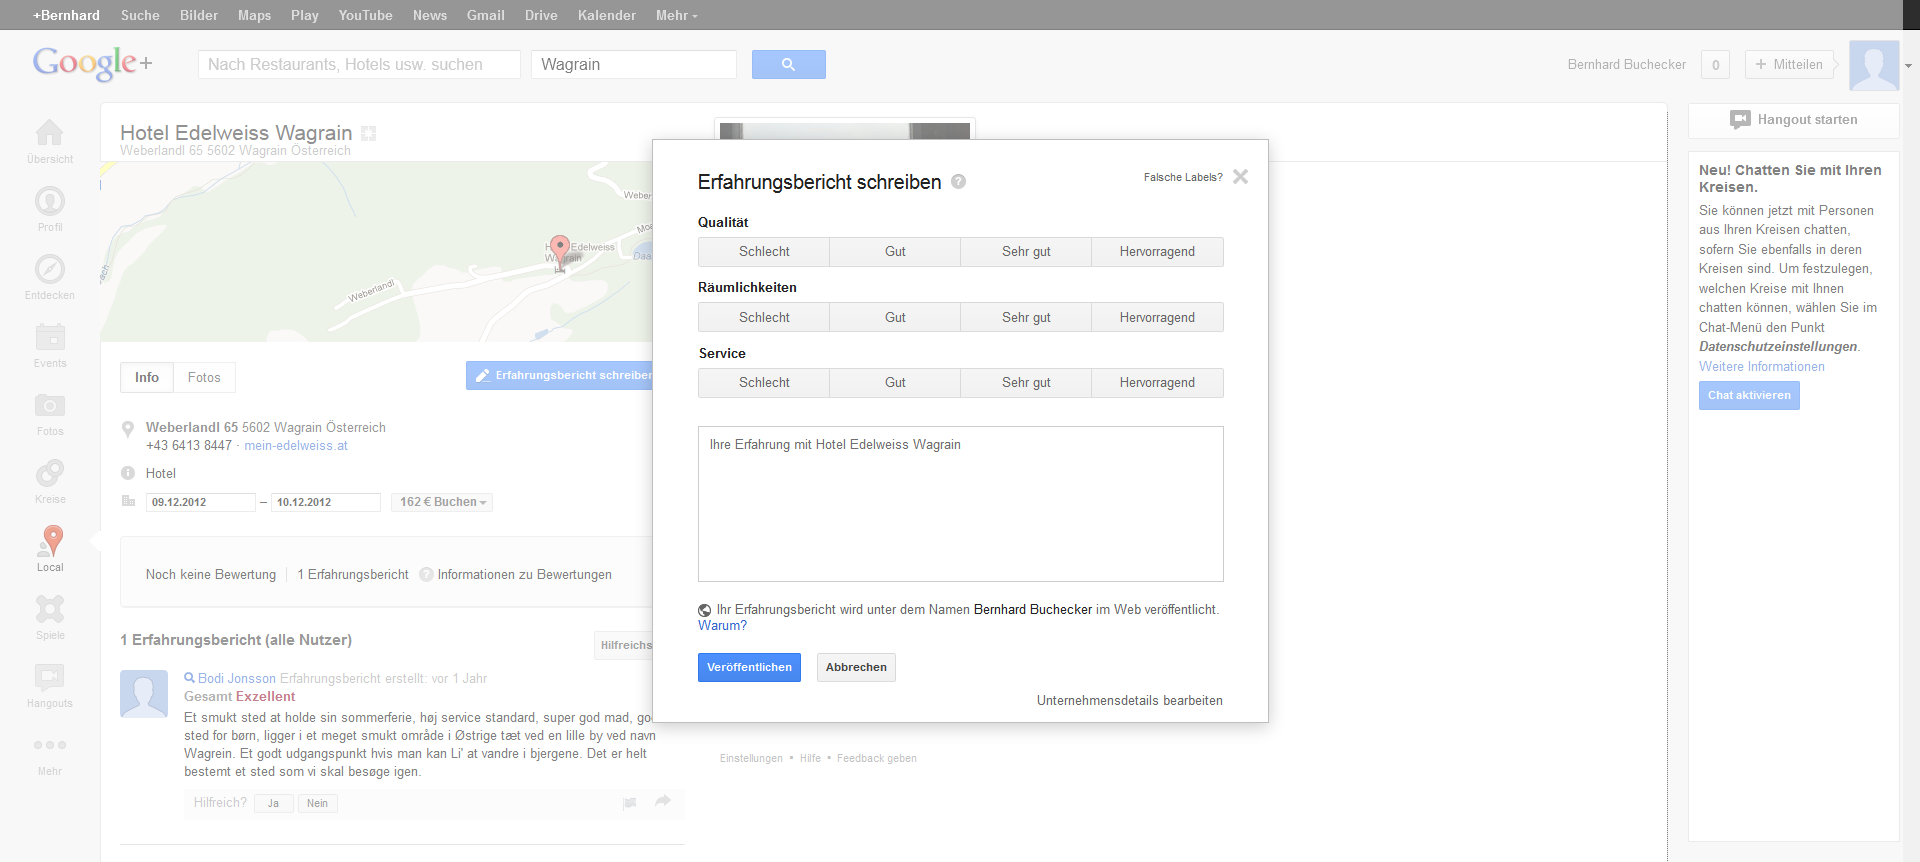1920x862 pixels.
Task: Click Nein under Hilfreich?
Action: [x=317, y=803]
